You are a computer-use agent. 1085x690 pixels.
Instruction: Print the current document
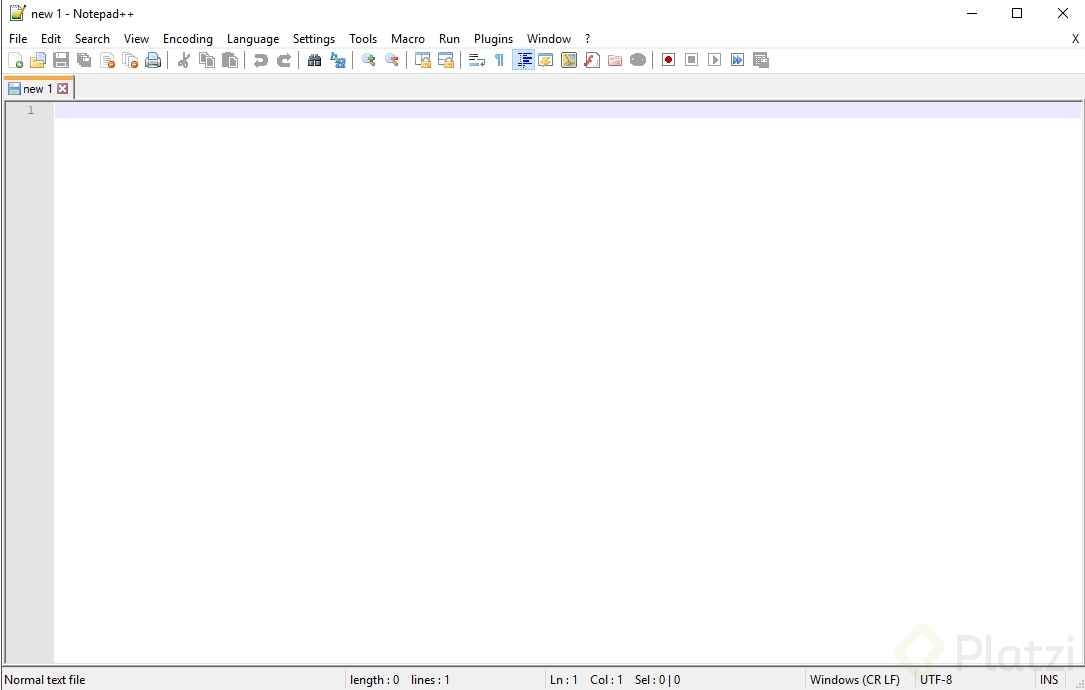tap(153, 60)
